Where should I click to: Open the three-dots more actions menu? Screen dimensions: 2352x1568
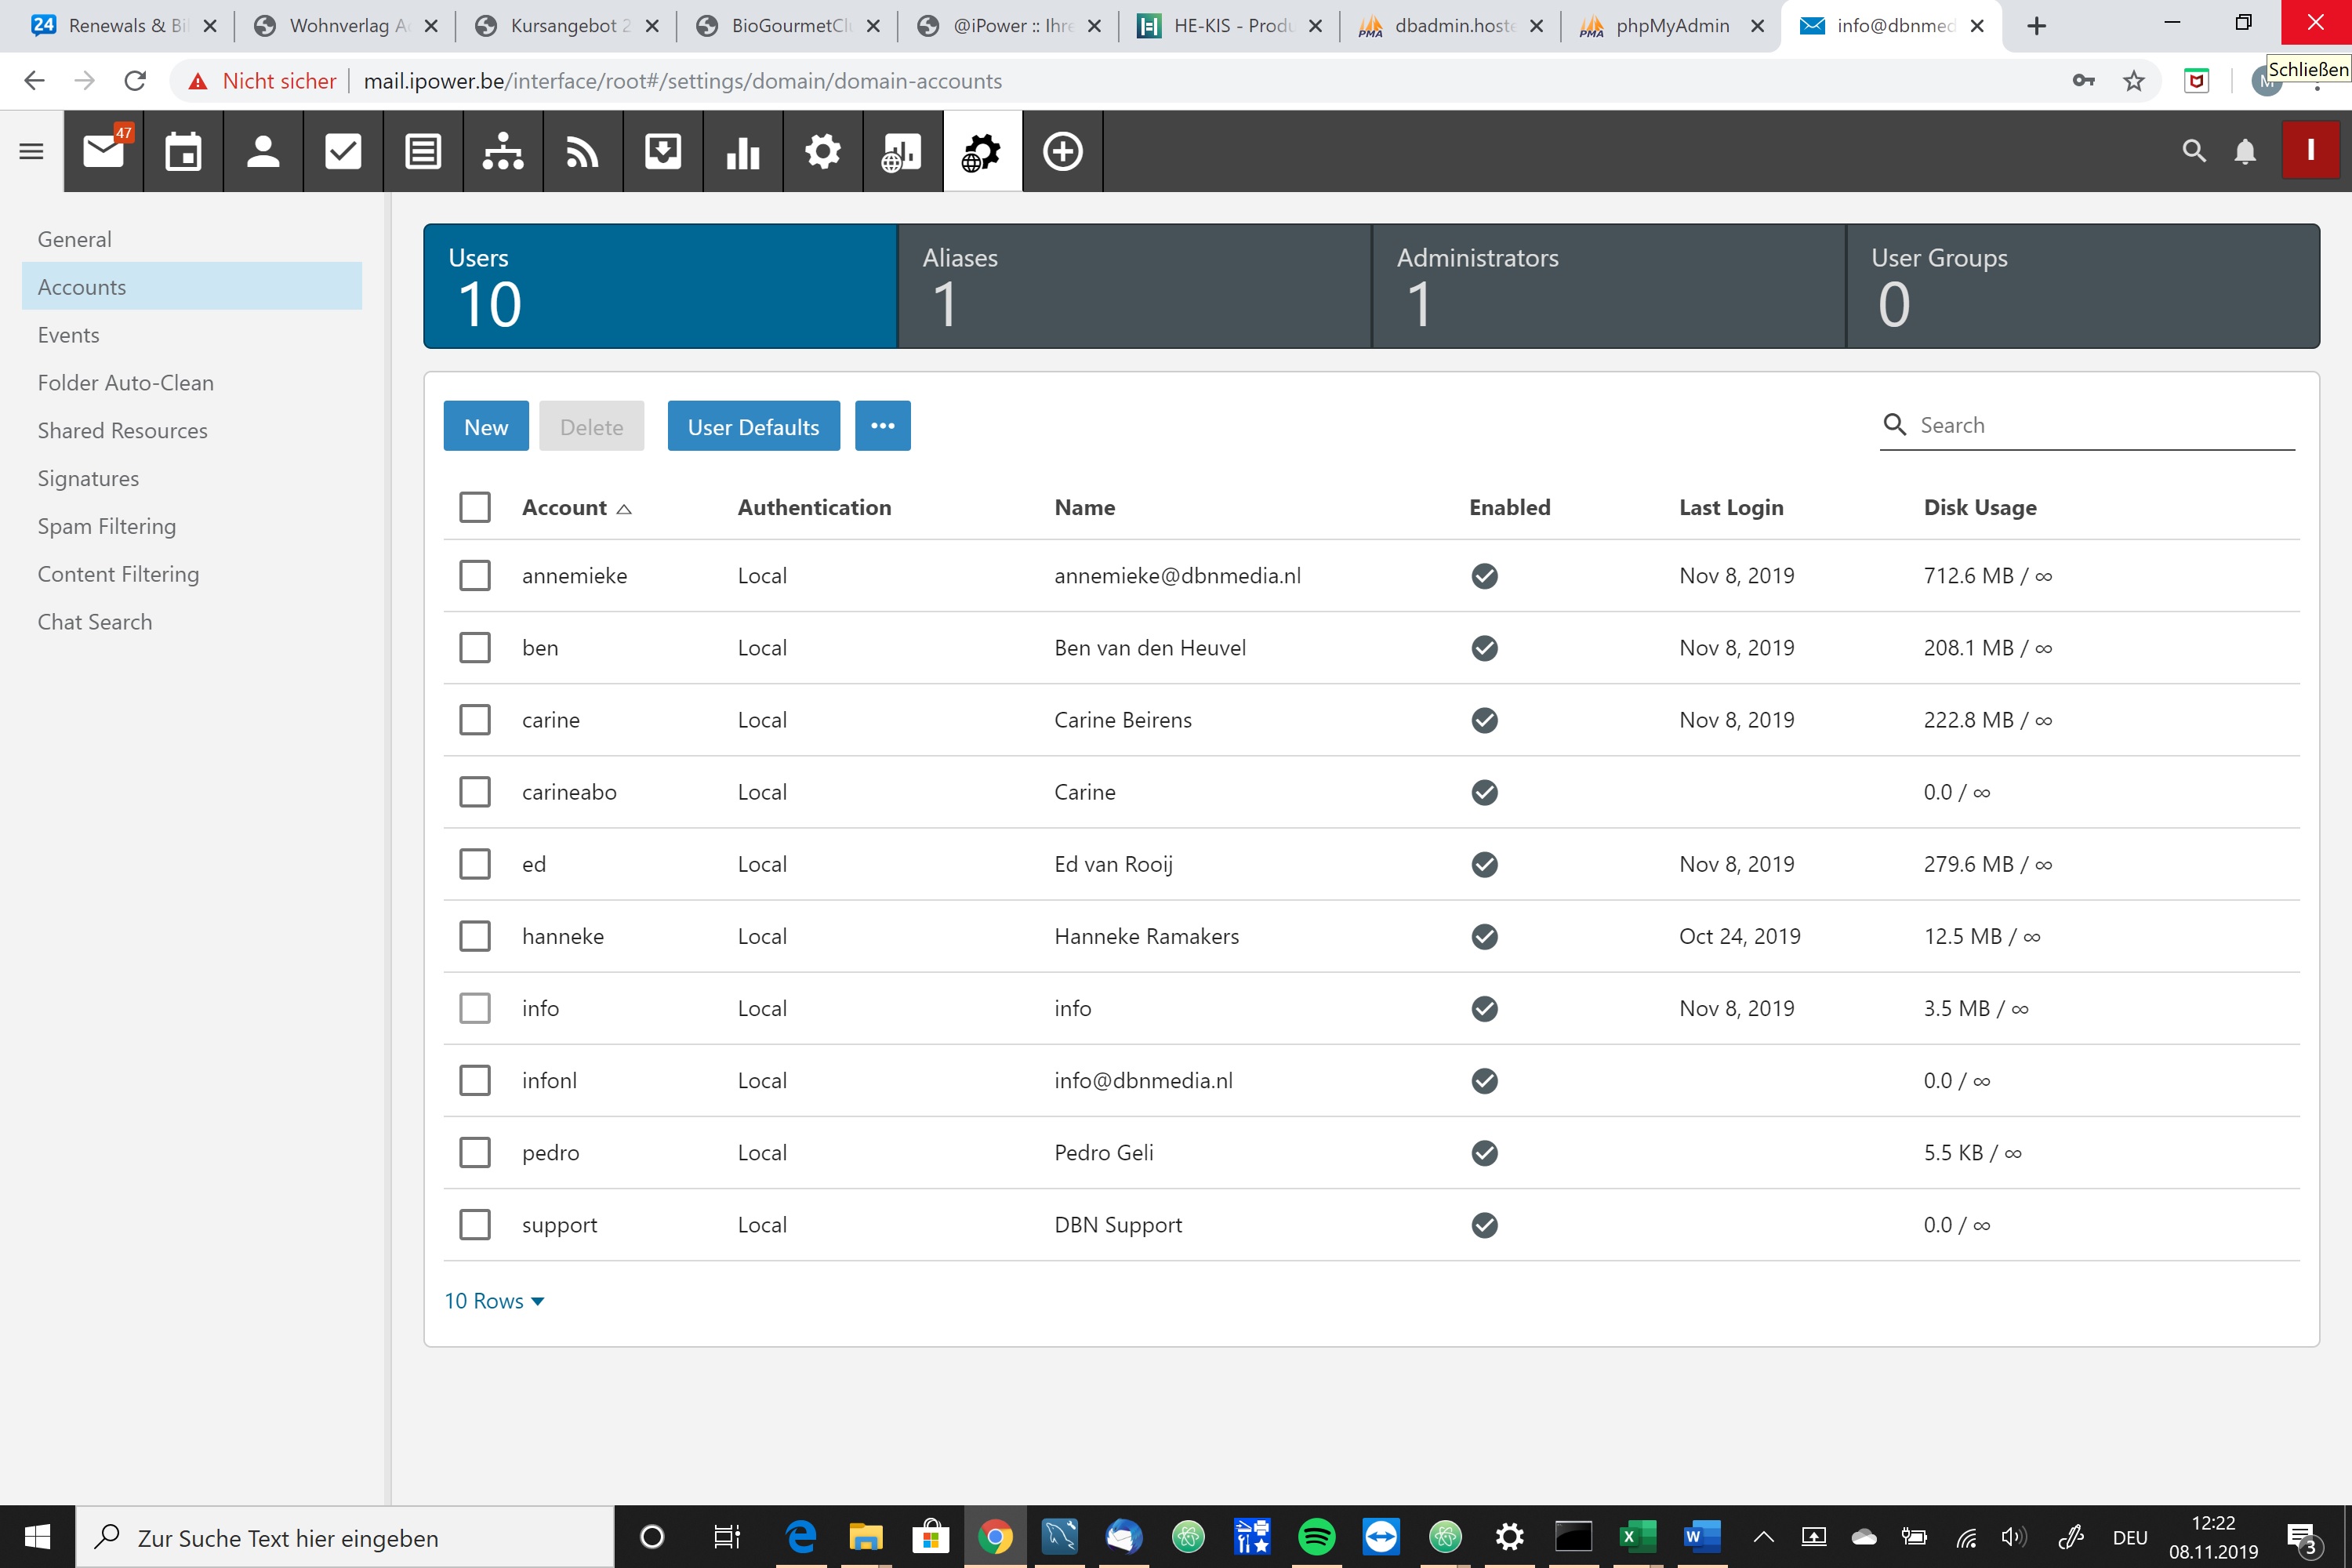point(882,427)
